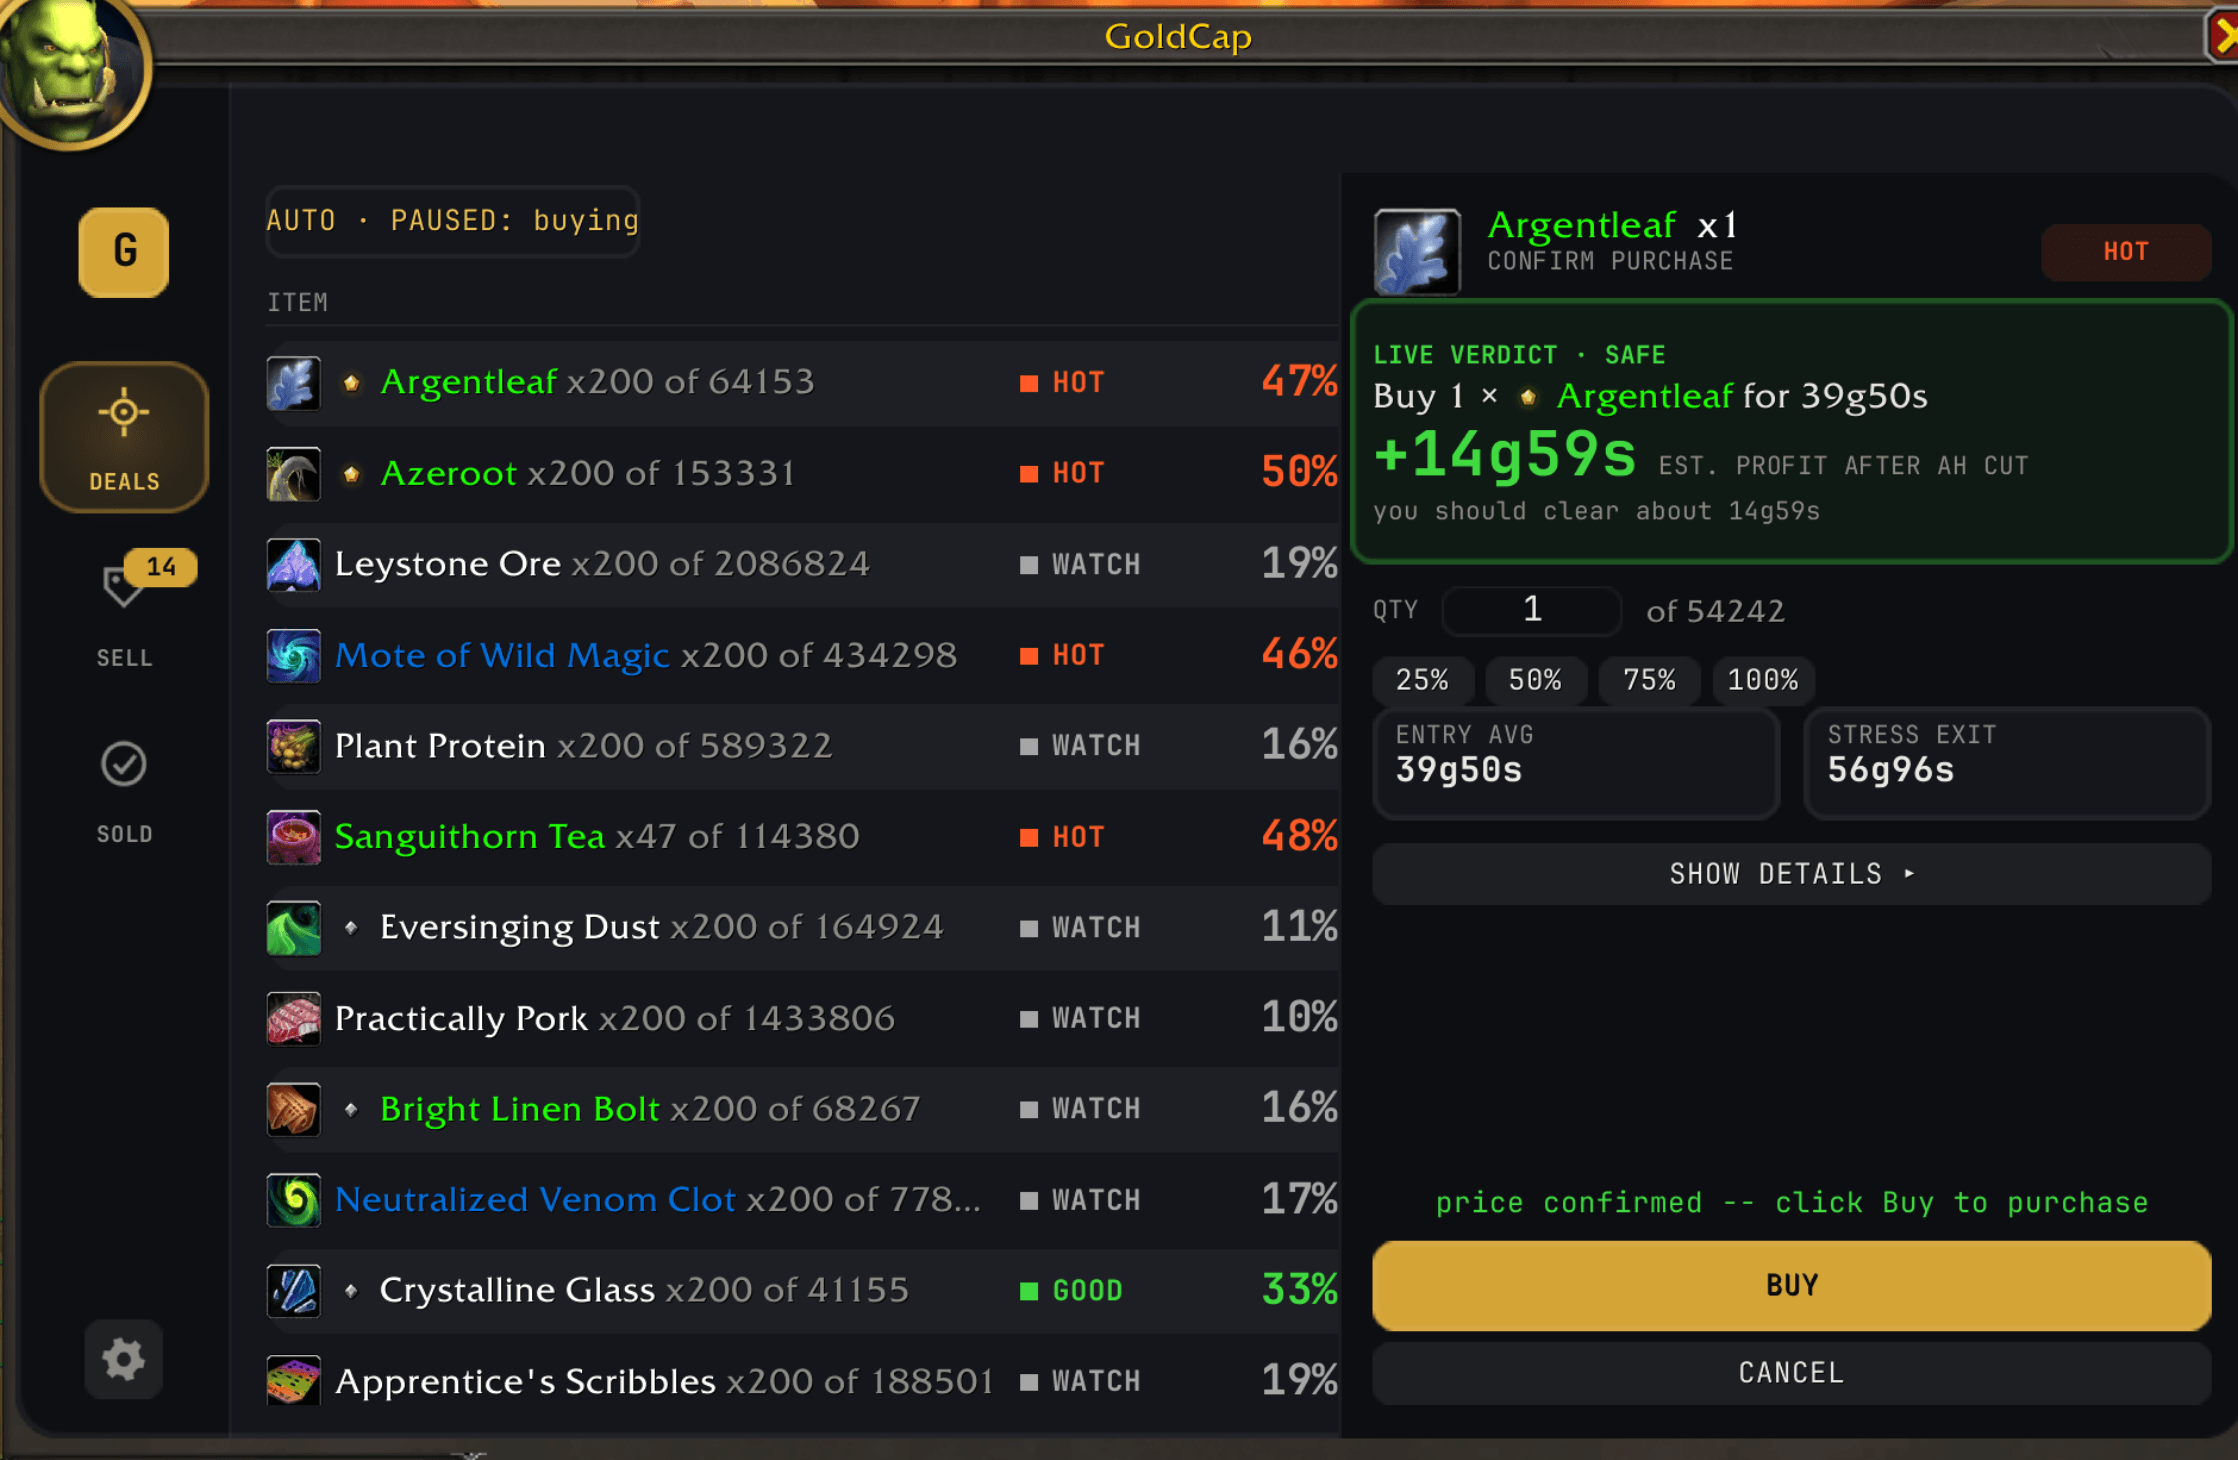2238x1460 pixels.
Task: Select the Practically Pork x200 row
Action: tap(803, 1019)
